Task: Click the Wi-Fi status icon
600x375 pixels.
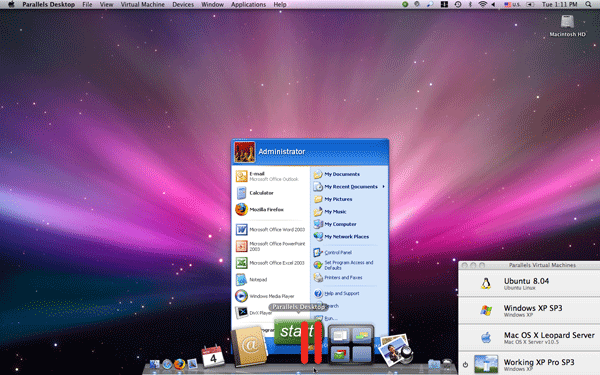Action: pyautogui.click(x=483, y=4)
